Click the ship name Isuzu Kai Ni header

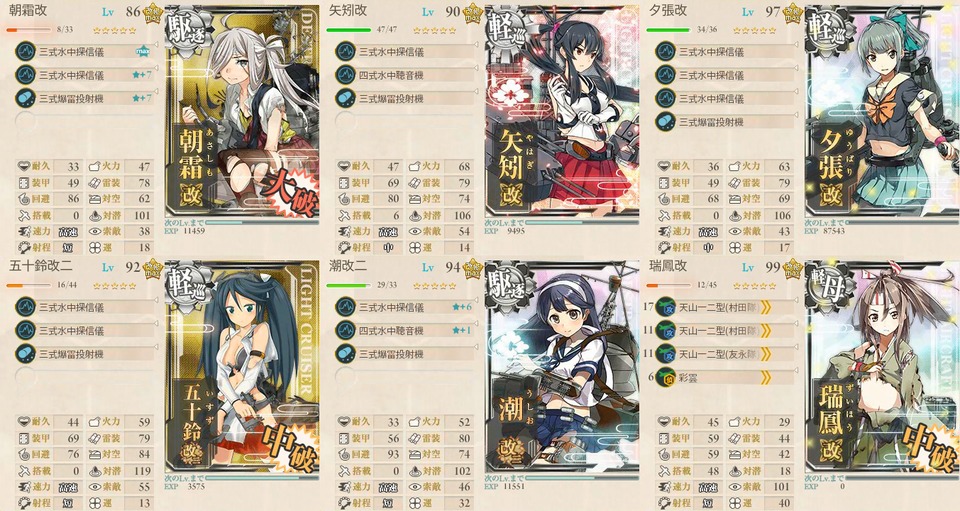[x=40, y=267]
